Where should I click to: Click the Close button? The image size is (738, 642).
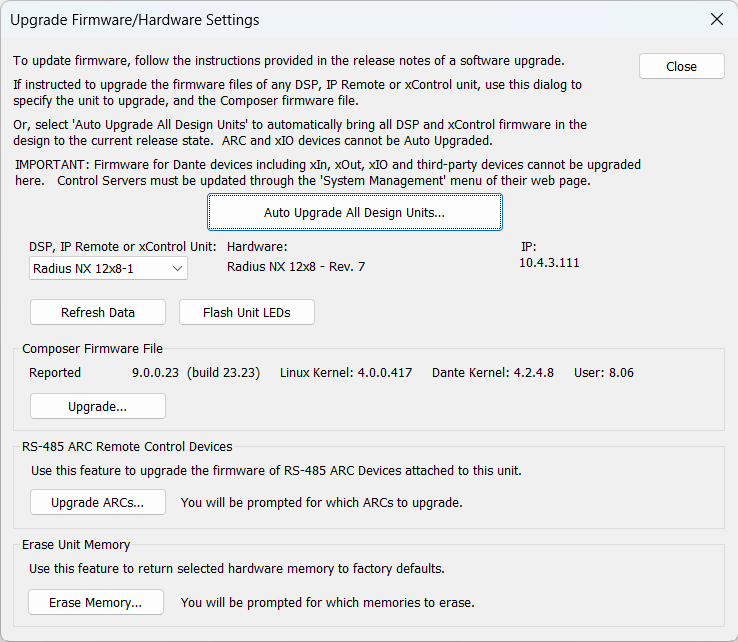[x=681, y=66]
